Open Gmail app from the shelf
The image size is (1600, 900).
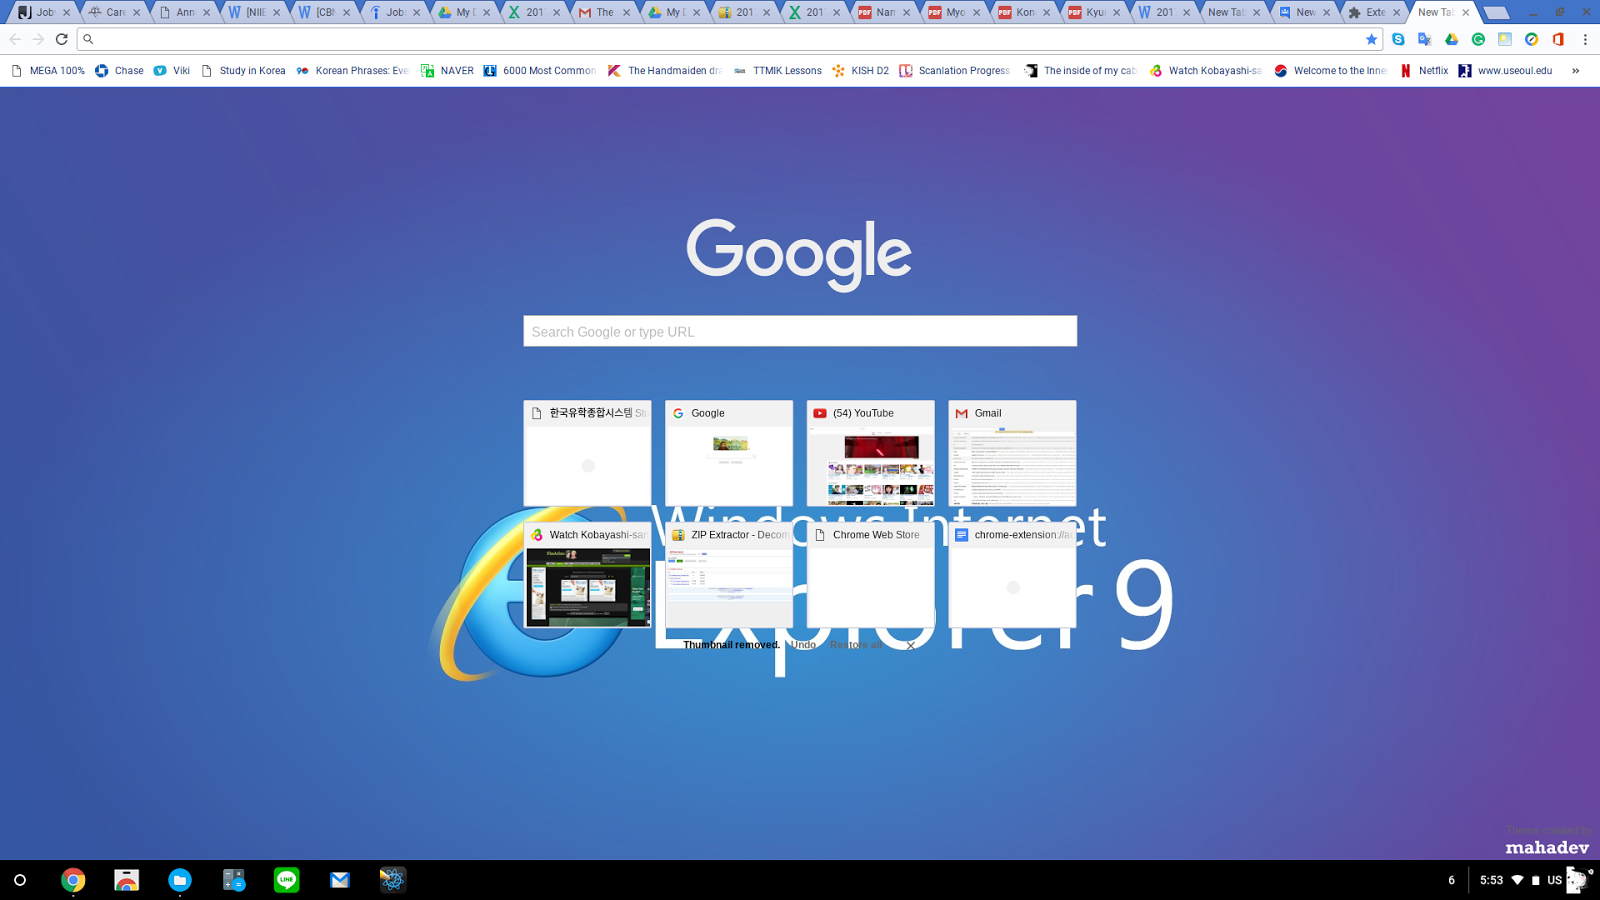coord(340,880)
